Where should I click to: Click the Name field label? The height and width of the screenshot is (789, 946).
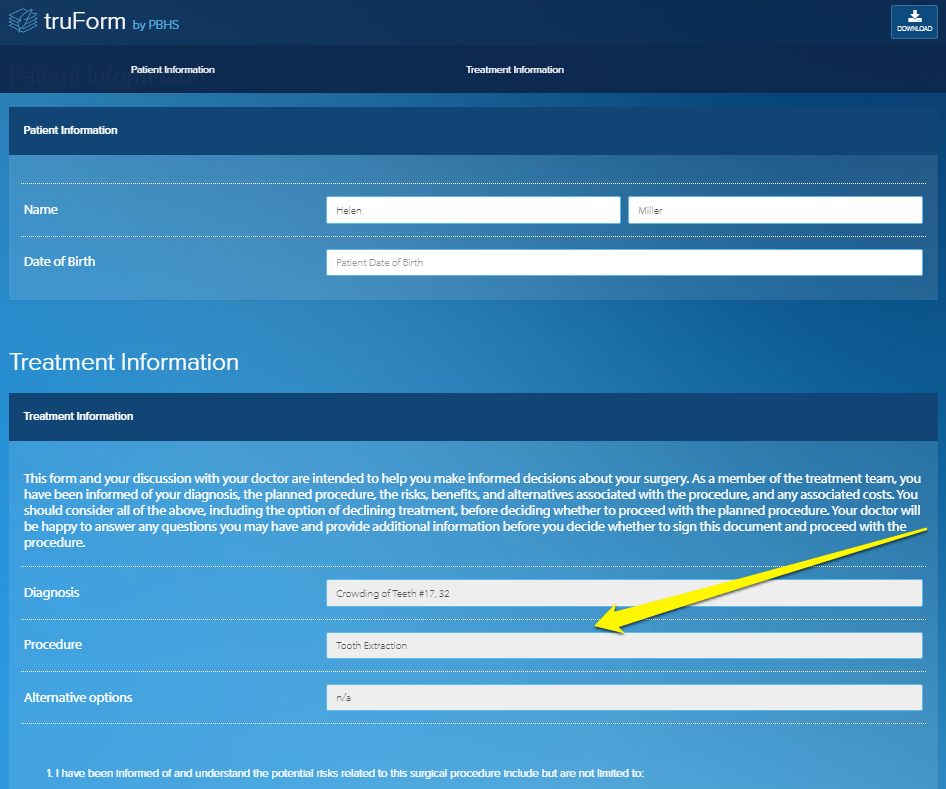(x=41, y=210)
